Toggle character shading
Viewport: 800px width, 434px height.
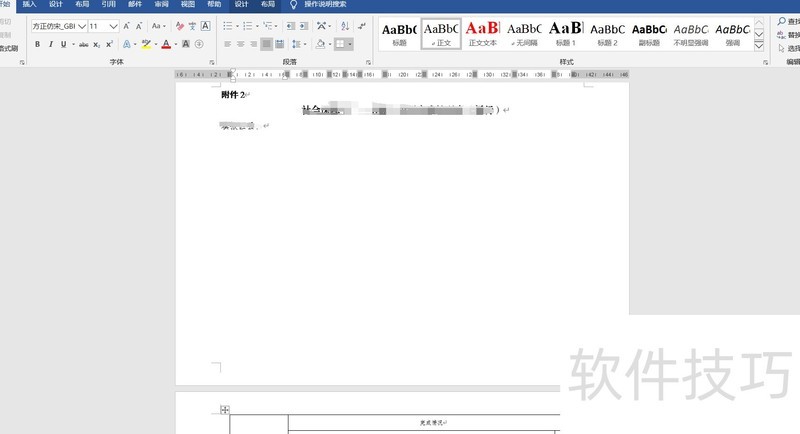click(x=186, y=44)
